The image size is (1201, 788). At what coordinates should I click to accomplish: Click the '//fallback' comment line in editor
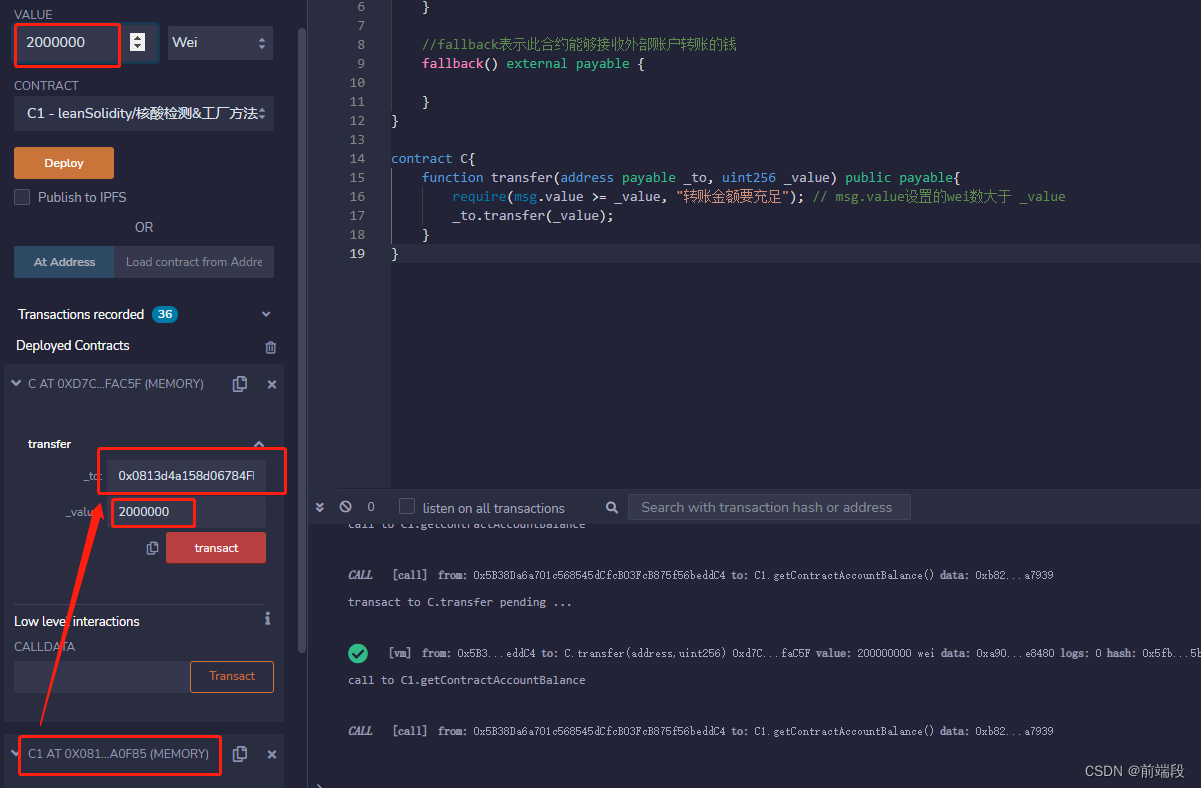(579, 45)
